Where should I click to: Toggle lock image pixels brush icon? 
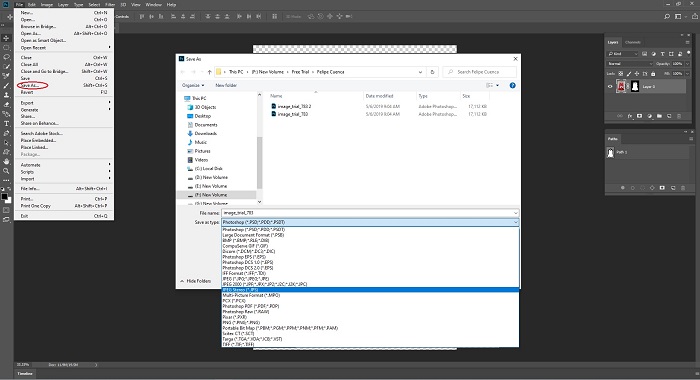coord(629,74)
